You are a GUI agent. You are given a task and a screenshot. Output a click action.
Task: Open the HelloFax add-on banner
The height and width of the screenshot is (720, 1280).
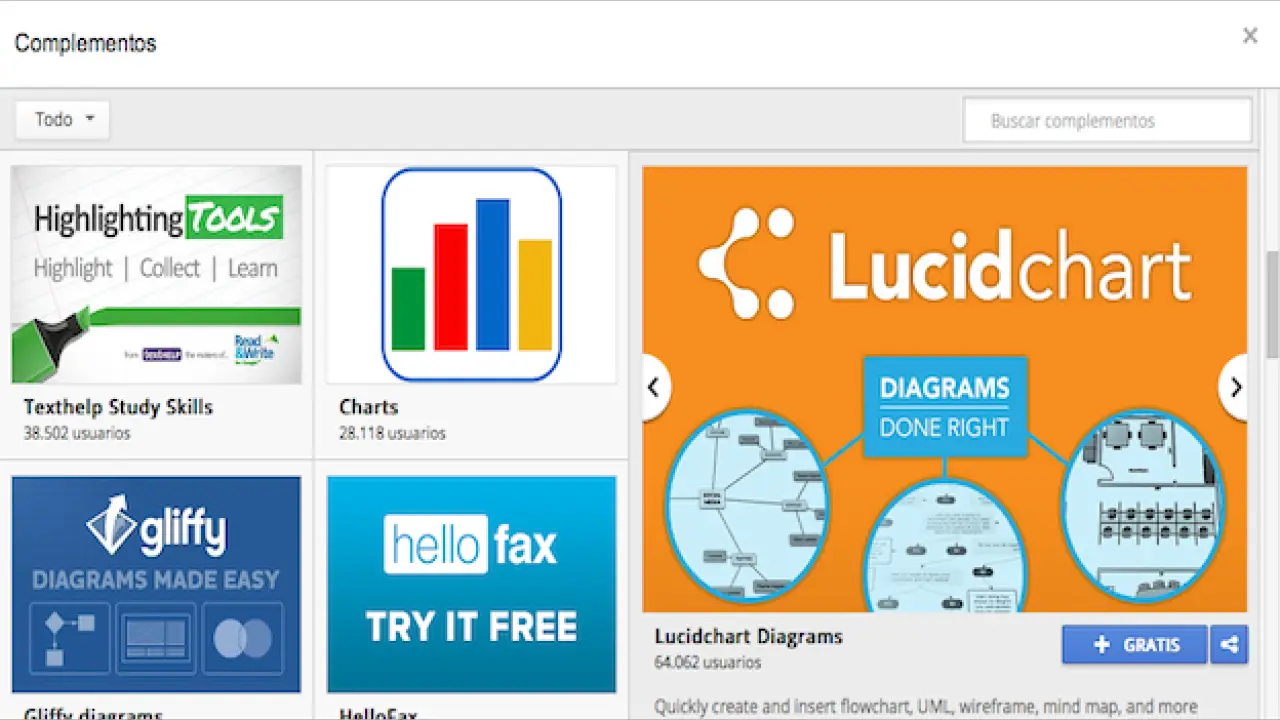[x=471, y=584]
